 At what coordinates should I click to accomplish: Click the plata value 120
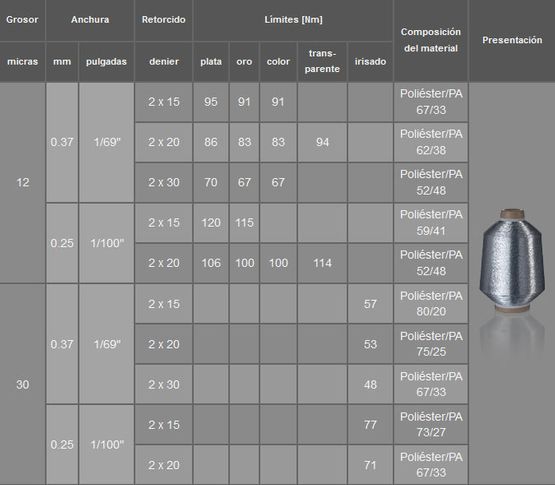[211, 223]
